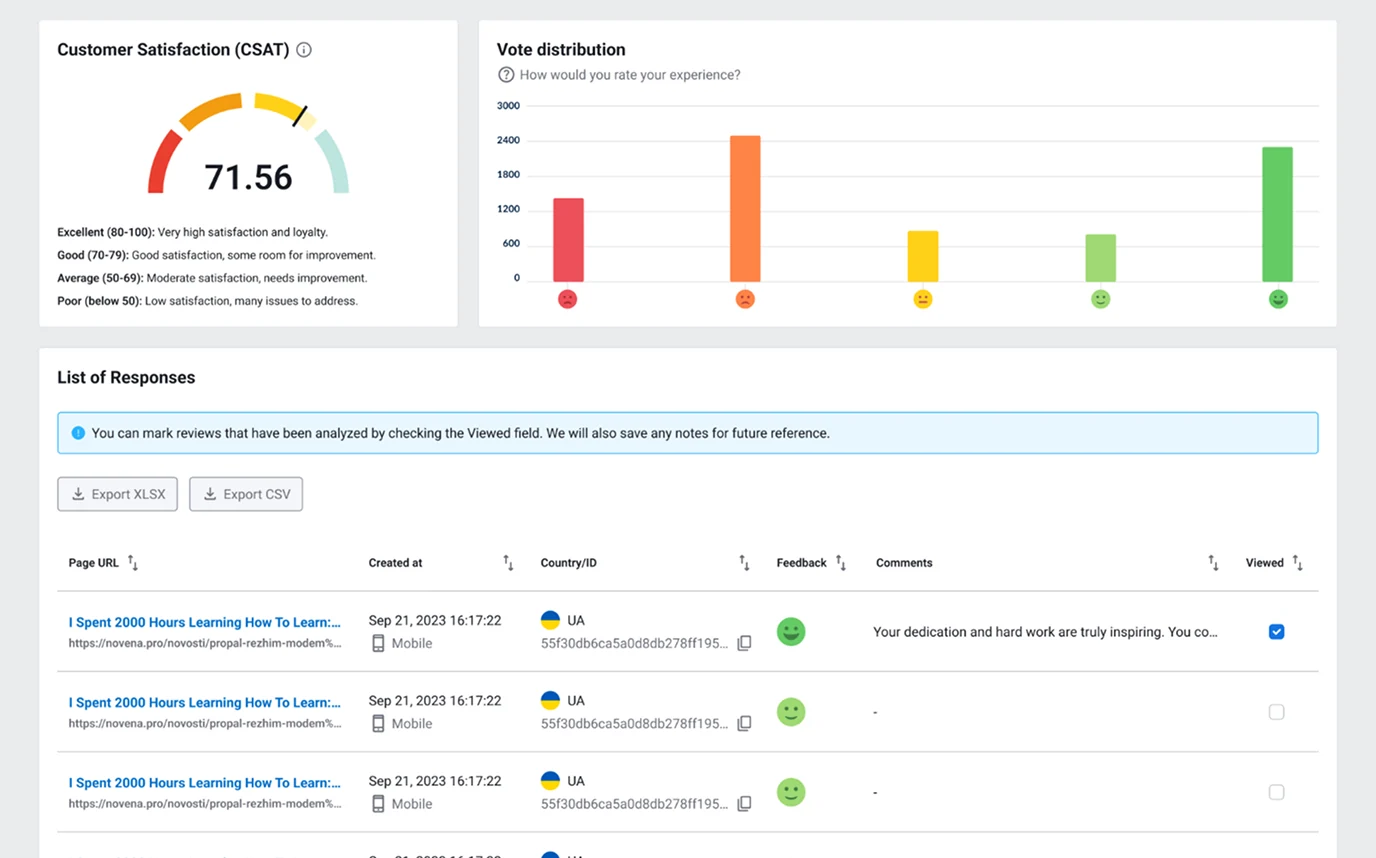Uncheck the Viewed checkbox in first row
The width and height of the screenshot is (1376, 858).
pos(1276,632)
